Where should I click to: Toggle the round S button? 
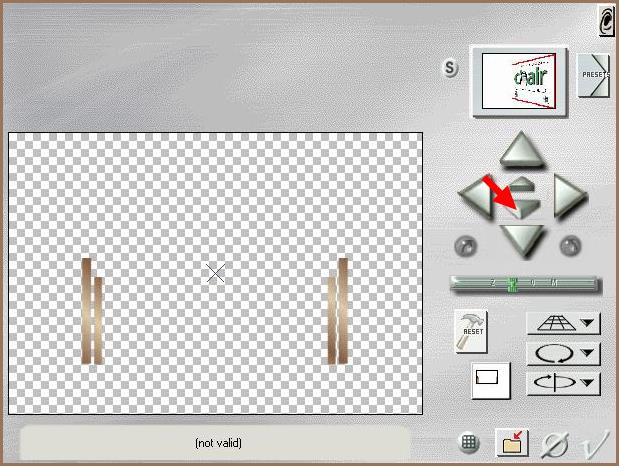[451, 69]
